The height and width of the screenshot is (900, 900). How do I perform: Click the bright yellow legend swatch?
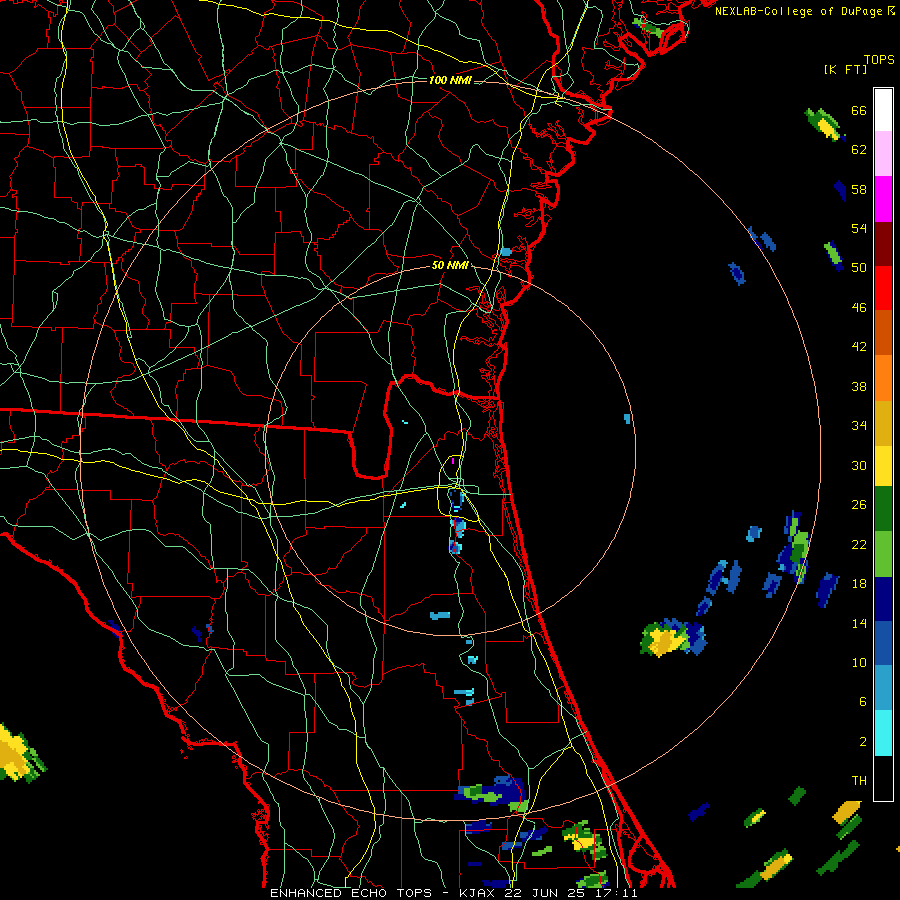883,466
